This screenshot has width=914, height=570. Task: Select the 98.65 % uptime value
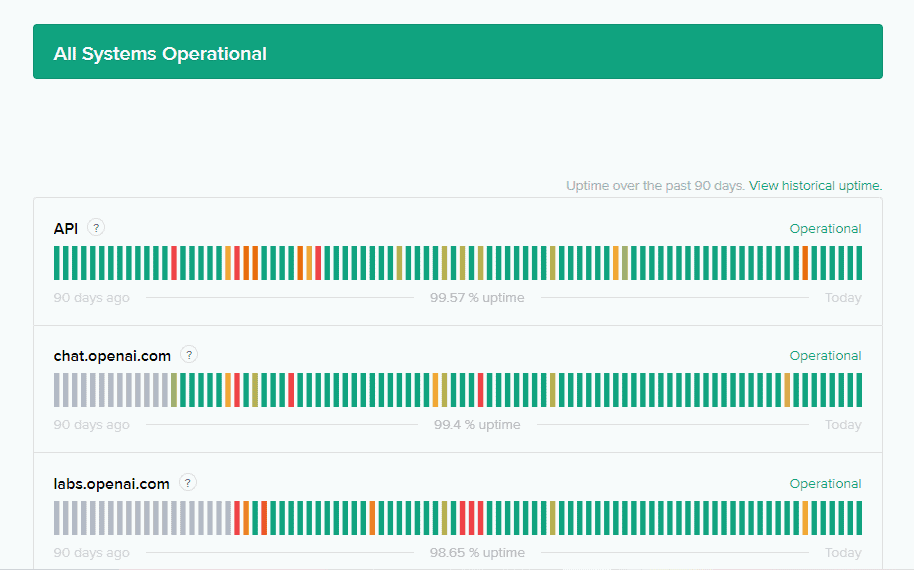(477, 553)
